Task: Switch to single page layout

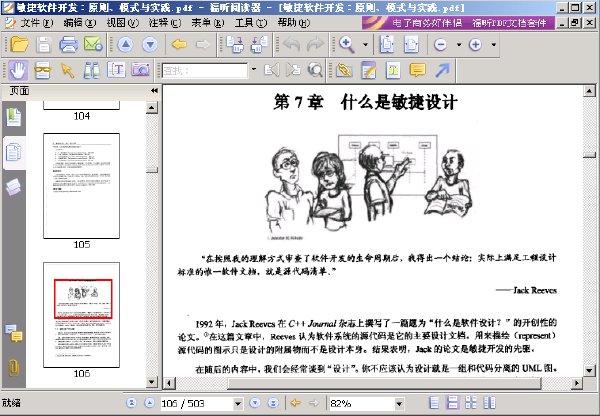Action: tap(434, 403)
